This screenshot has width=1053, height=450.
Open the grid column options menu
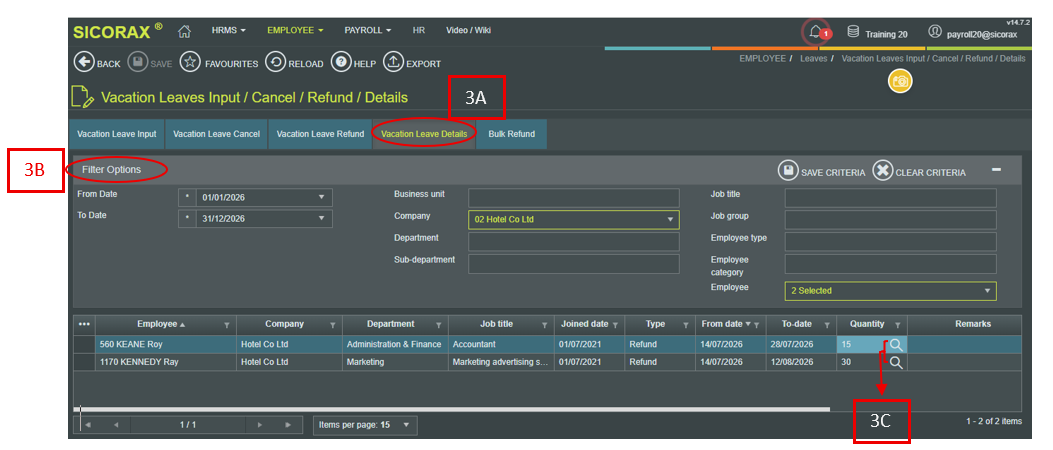[x=85, y=324]
